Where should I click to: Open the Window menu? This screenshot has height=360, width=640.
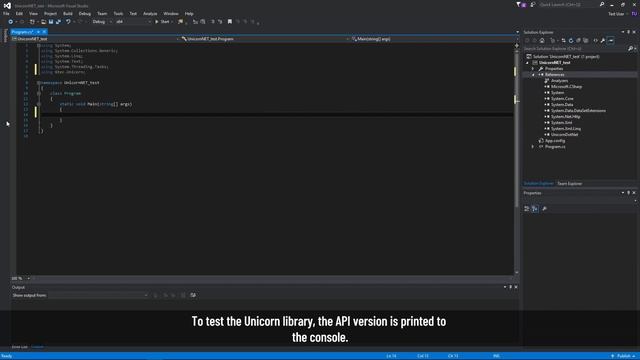[x=171, y=13]
